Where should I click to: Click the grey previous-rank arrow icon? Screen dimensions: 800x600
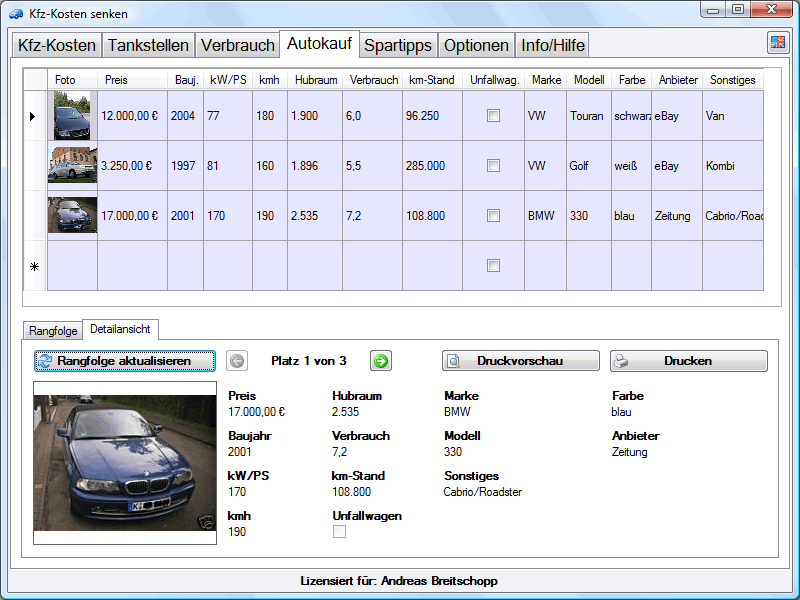pos(237,361)
